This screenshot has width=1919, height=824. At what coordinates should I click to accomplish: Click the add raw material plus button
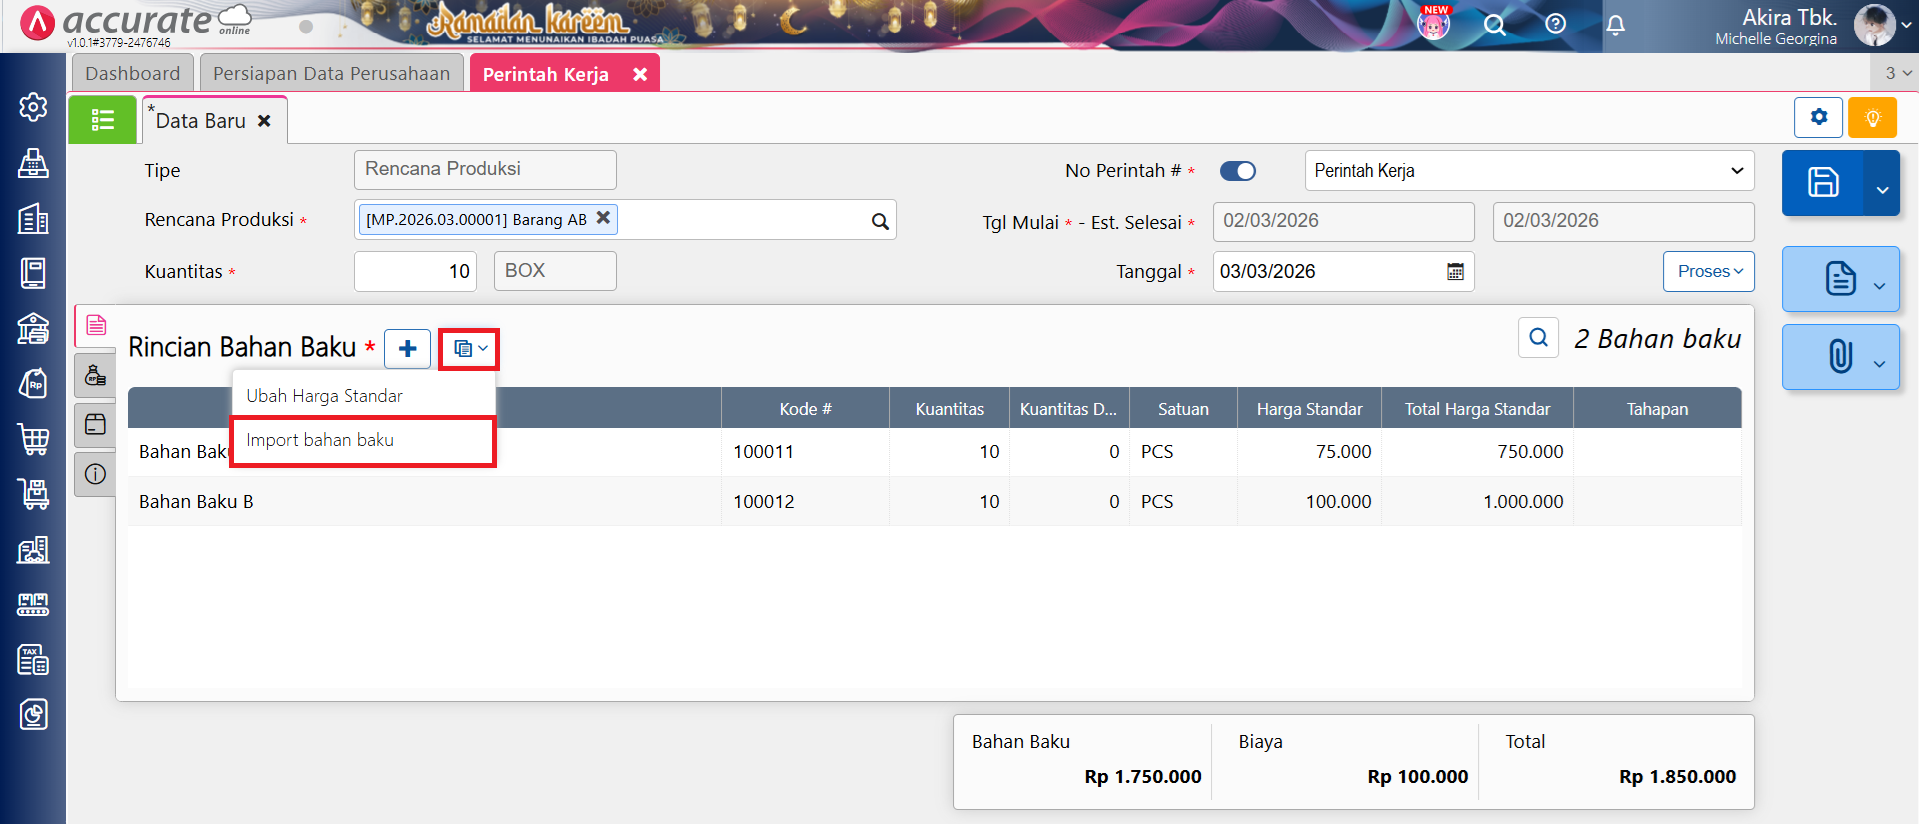pos(407,349)
